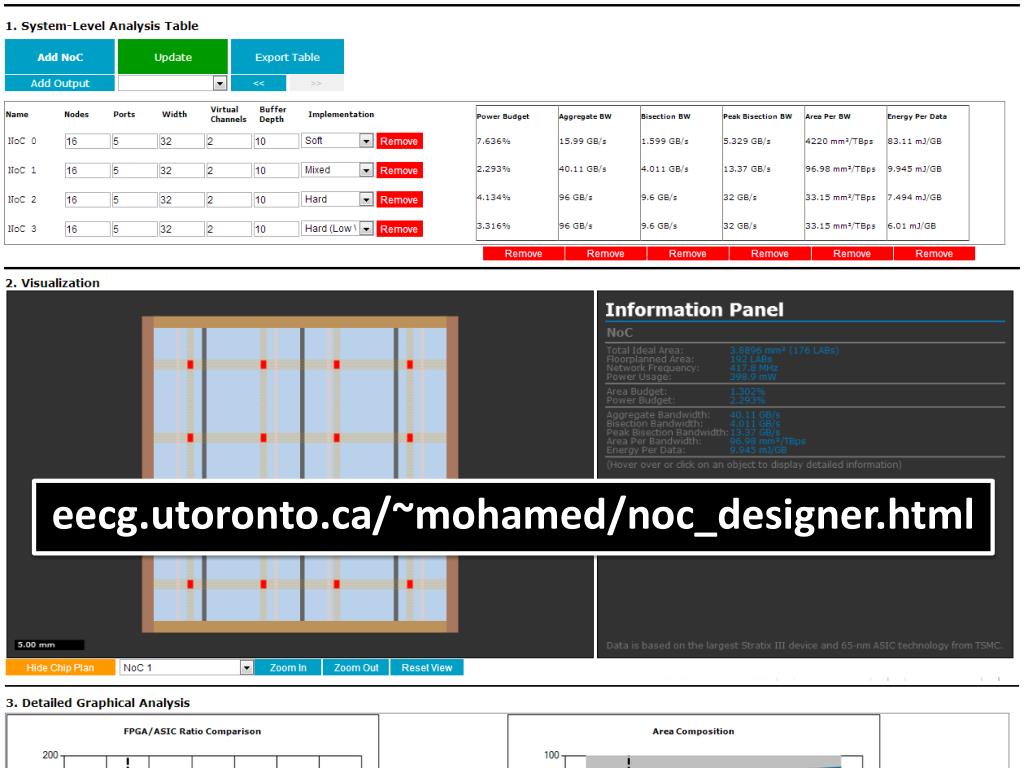Click the Zoom Out button
The width and height of the screenshot is (1024, 768).
pyautogui.click(x=356, y=667)
